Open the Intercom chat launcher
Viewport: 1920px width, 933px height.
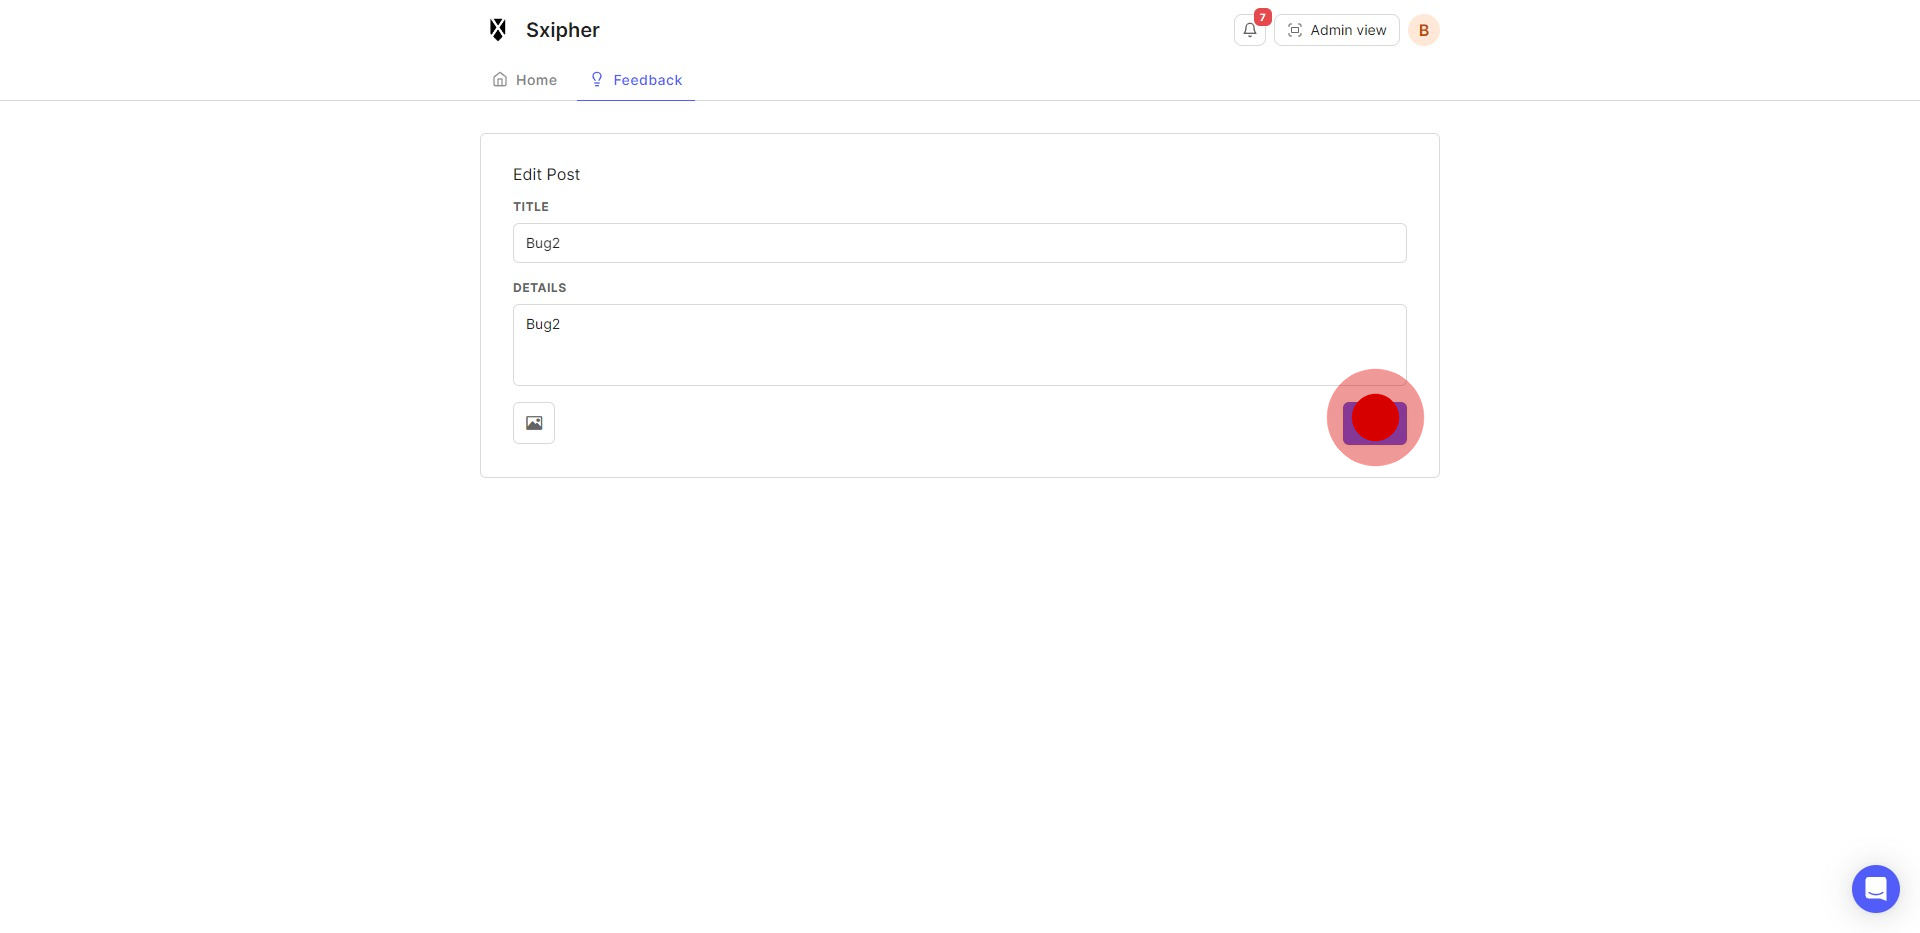tap(1875, 888)
